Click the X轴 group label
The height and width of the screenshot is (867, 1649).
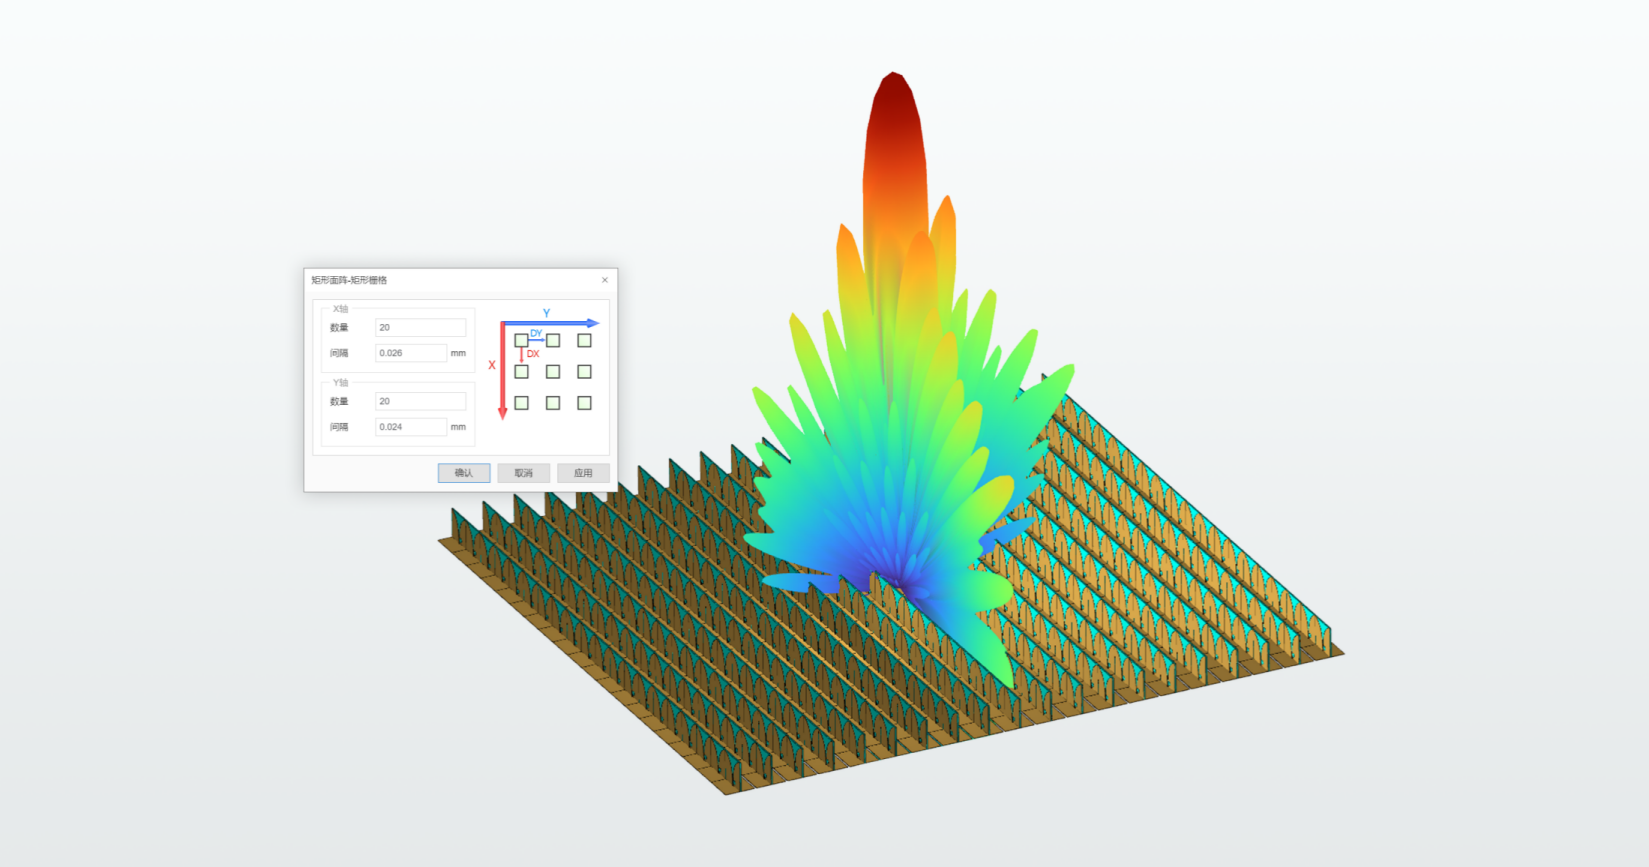[x=340, y=309]
